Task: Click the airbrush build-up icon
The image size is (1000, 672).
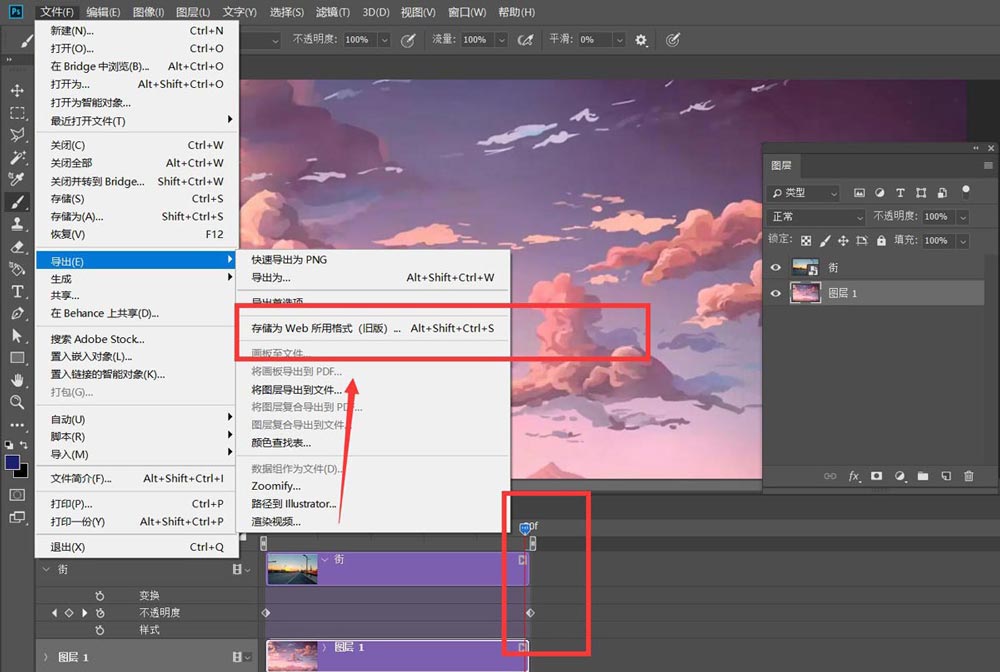Action: click(525, 40)
